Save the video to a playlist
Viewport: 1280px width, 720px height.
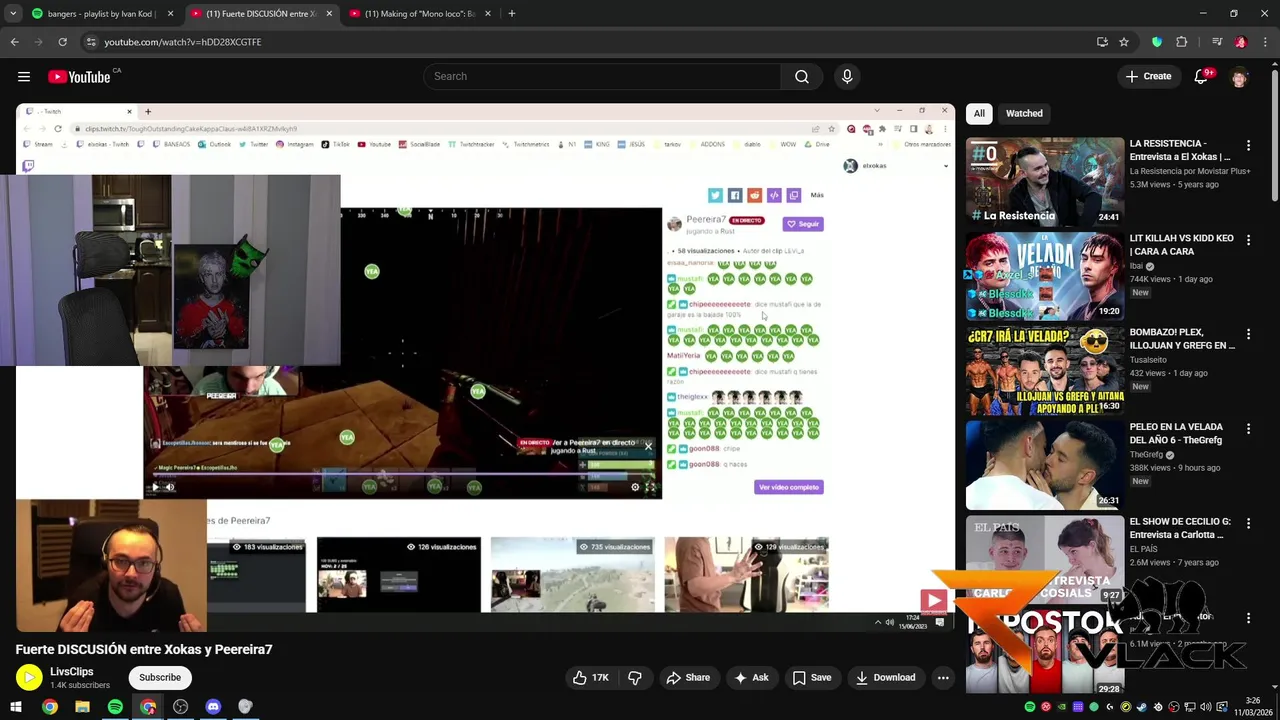pos(812,678)
